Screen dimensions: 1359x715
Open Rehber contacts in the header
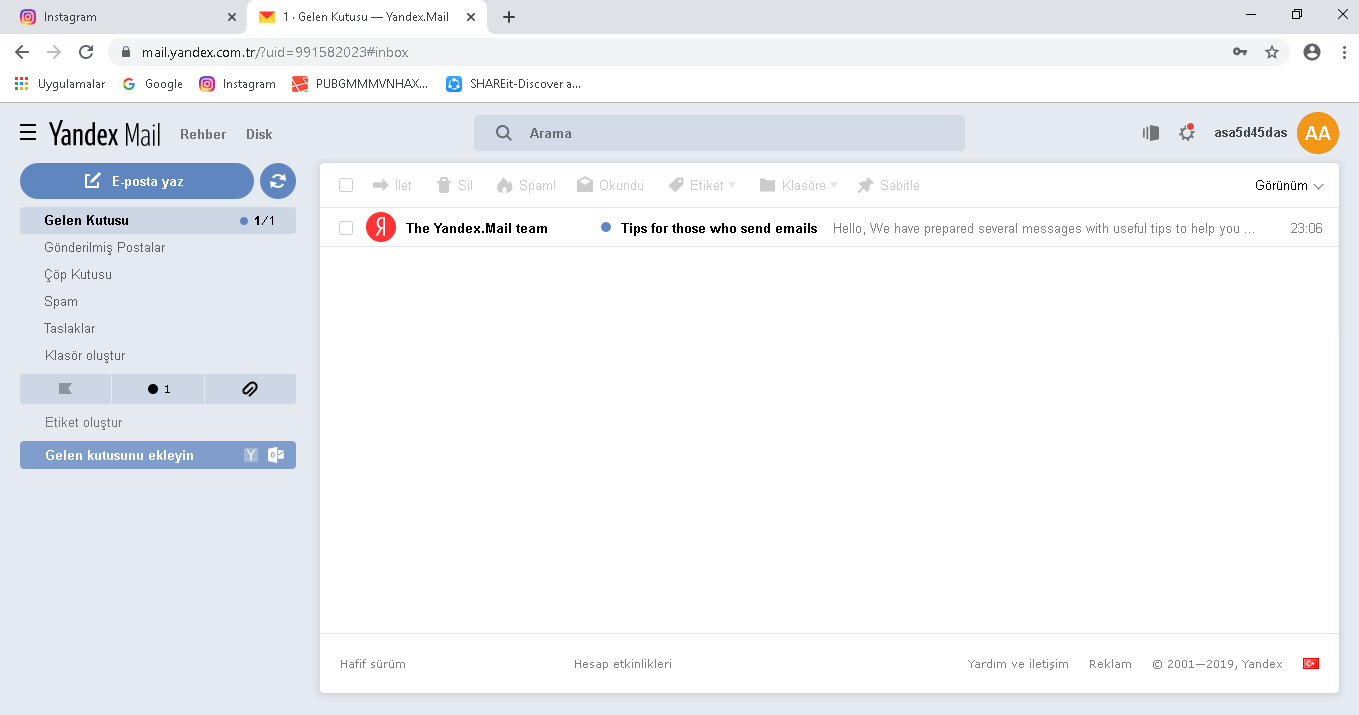point(203,134)
